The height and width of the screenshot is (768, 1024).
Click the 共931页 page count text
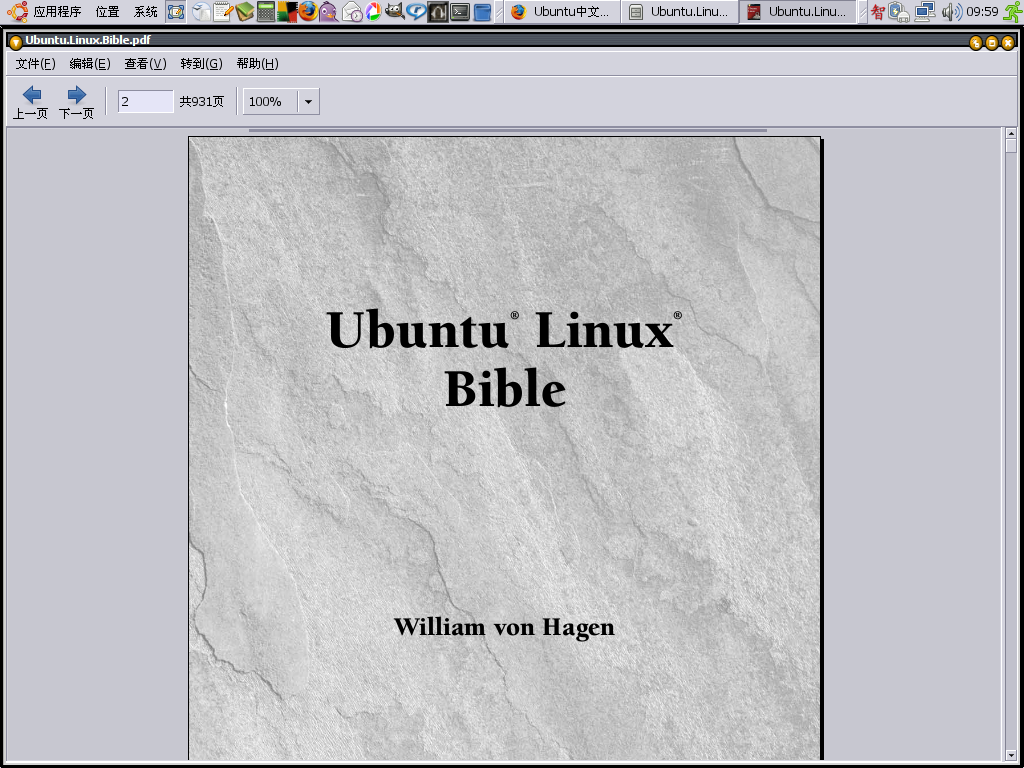click(202, 101)
